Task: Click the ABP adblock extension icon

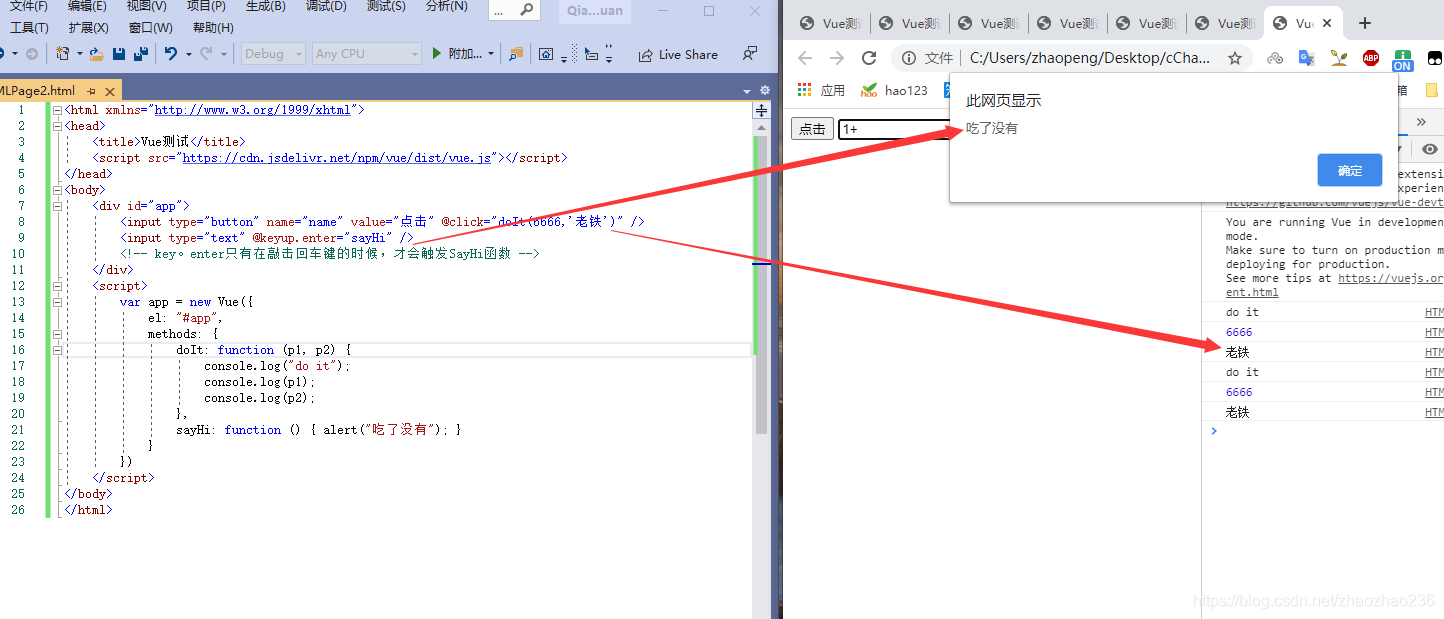Action: click(1371, 58)
